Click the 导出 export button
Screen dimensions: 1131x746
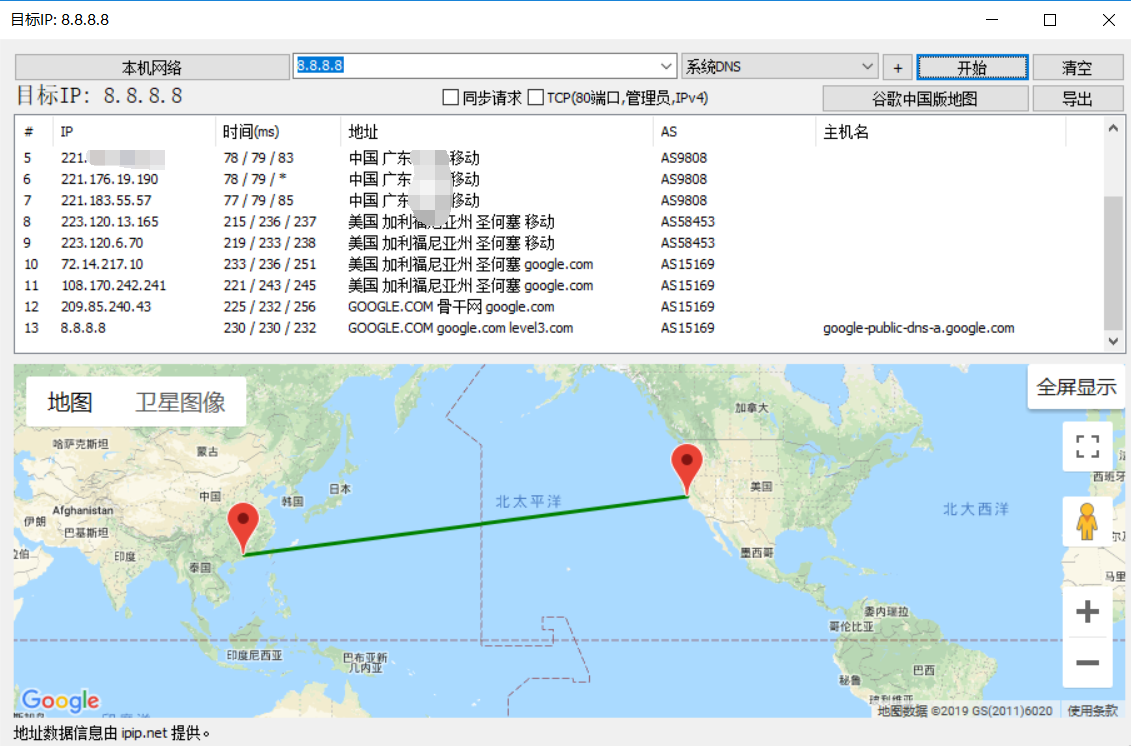(x=1078, y=99)
